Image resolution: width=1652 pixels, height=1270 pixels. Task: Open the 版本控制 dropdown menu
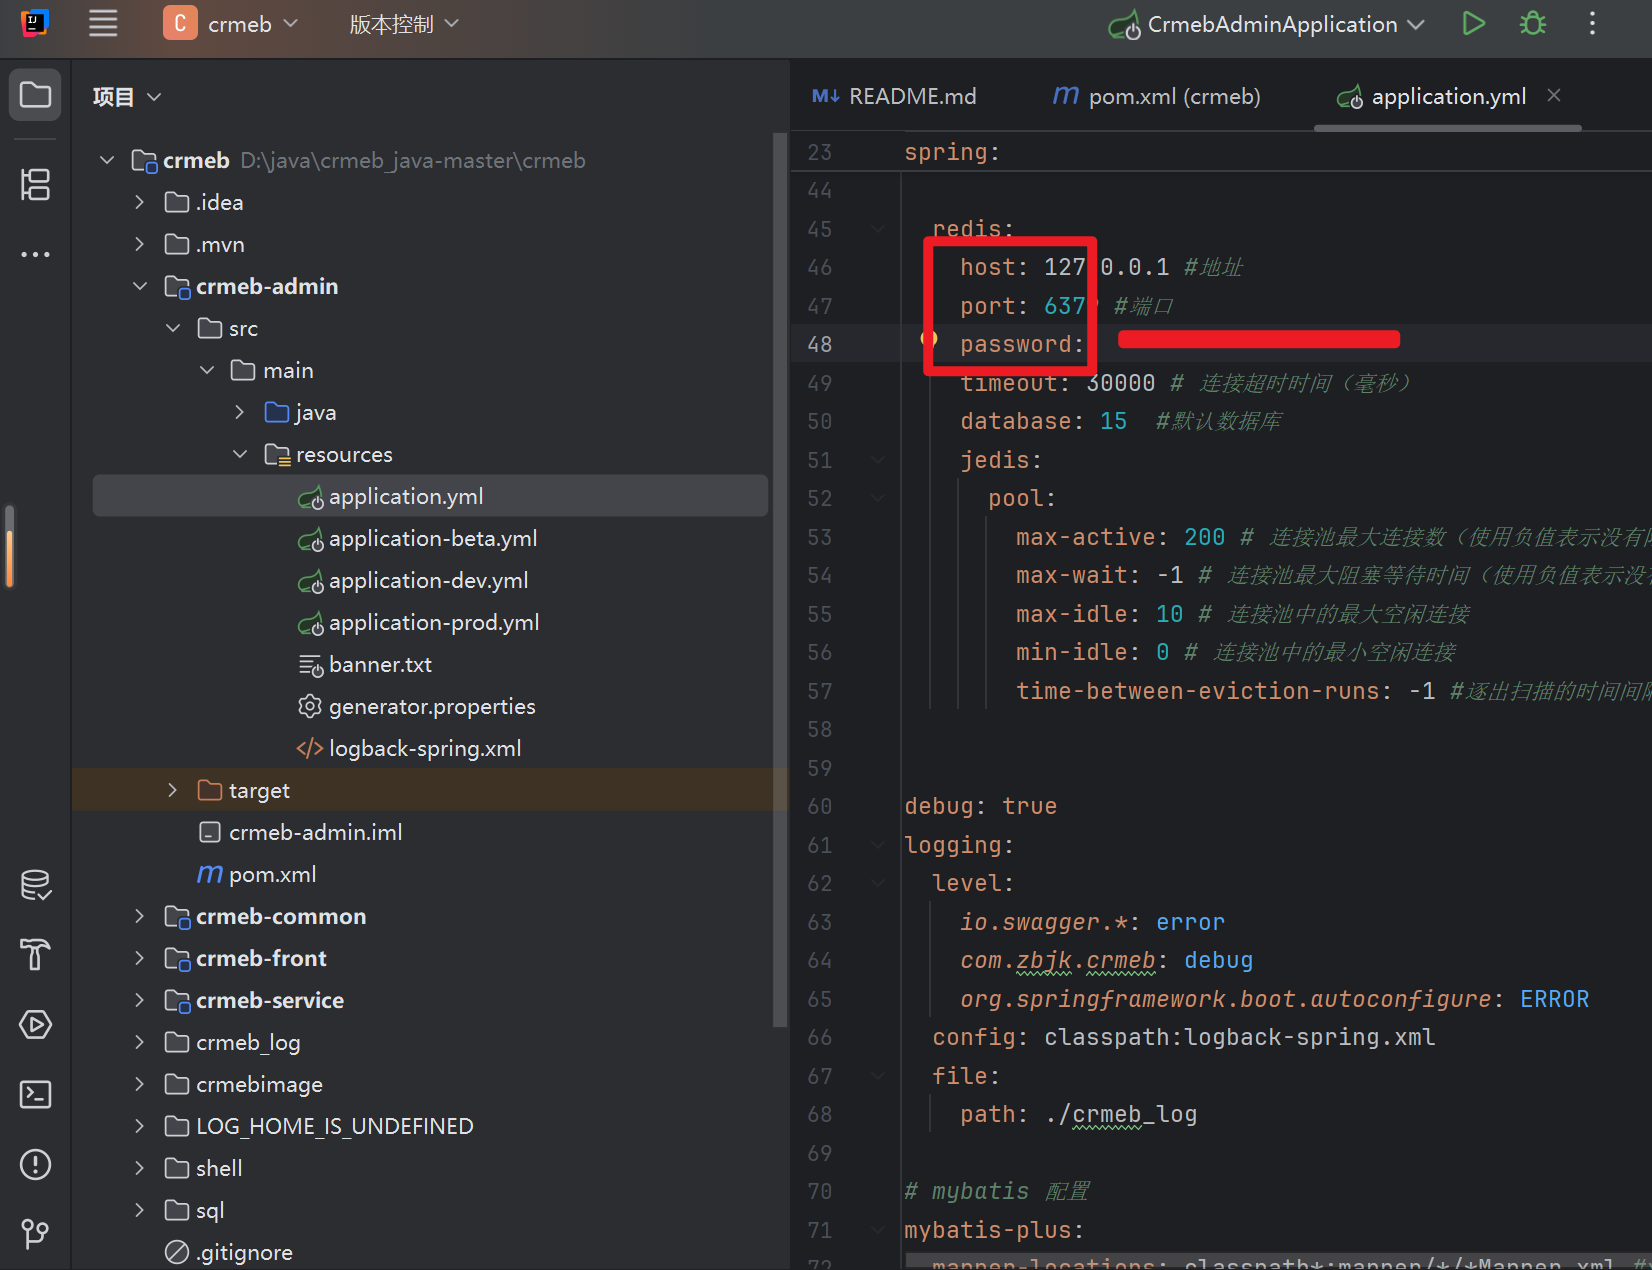[x=404, y=24]
